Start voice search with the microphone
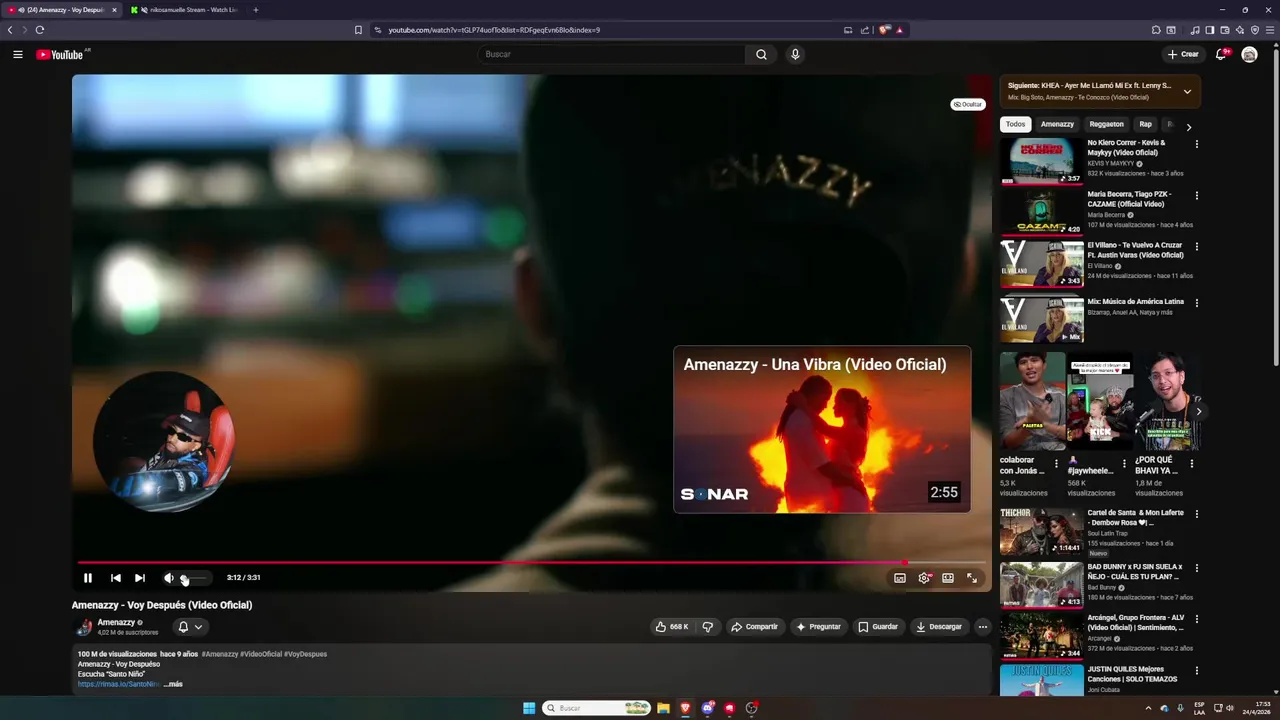The width and height of the screenshot is (1280, 720). point(795,54)
